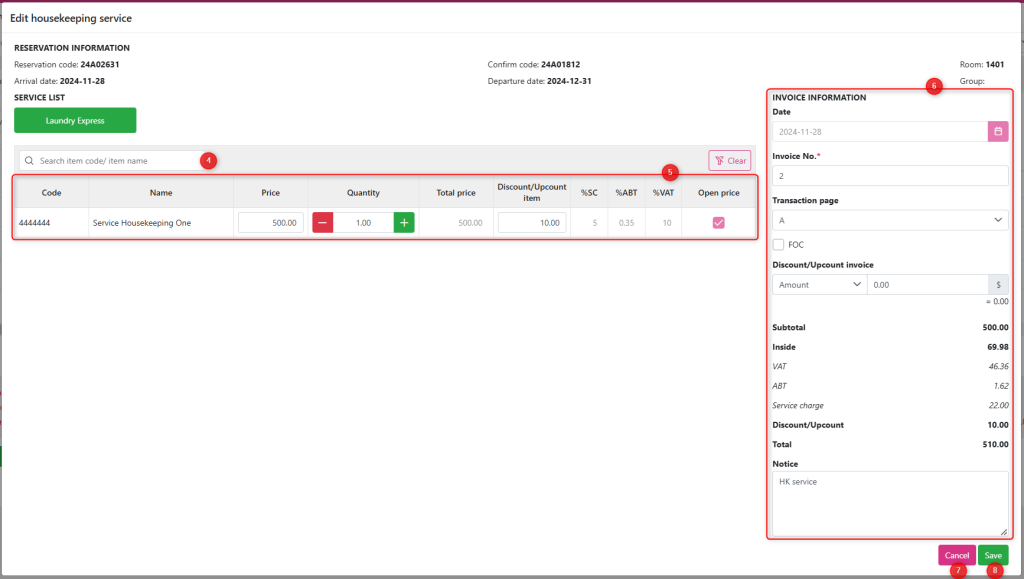Enable the FOC checkbox
1024x579 pixels.
click(780, 244)
